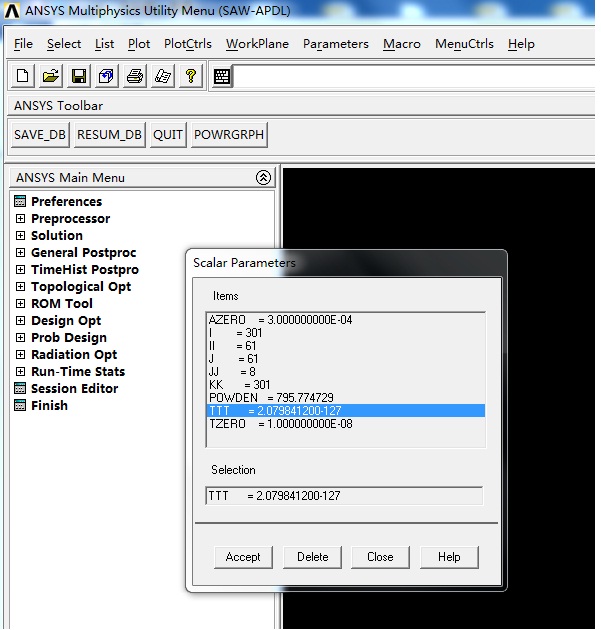Image resolution: width=601 pixels, height=630 pixels.
Task: Click the Pan-Zoom-Rotate cube icon
Action: (x=106, y=76)
